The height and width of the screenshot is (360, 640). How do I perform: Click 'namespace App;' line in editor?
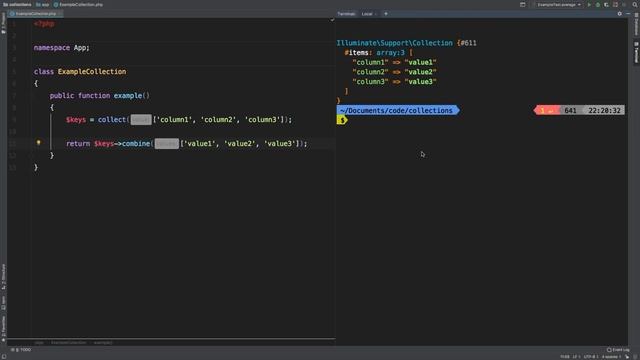pyautogui.click(x=62, y=48)
